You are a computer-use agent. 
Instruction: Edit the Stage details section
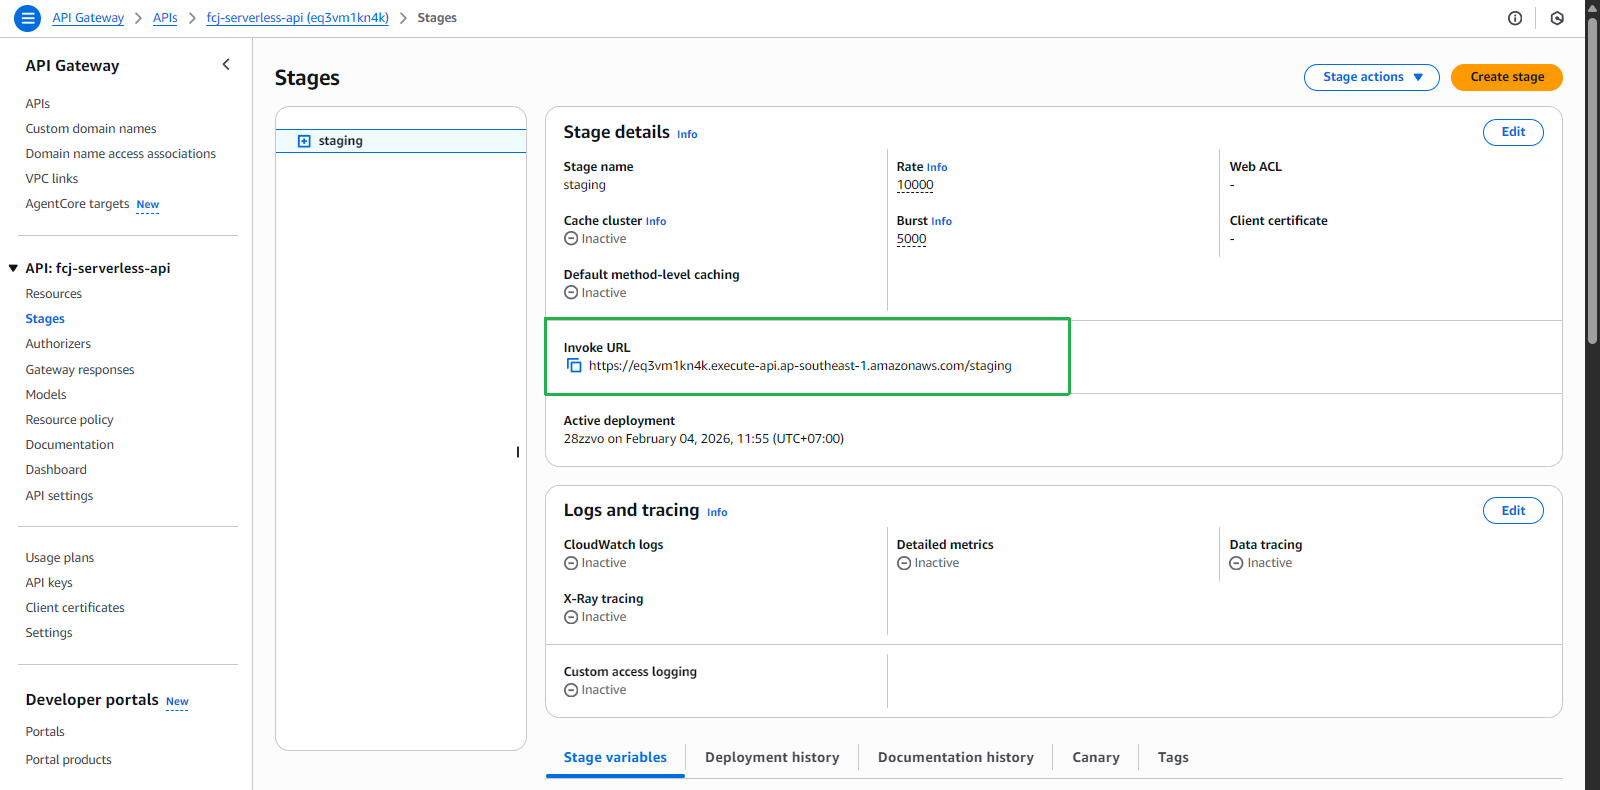coord(1513,132)
